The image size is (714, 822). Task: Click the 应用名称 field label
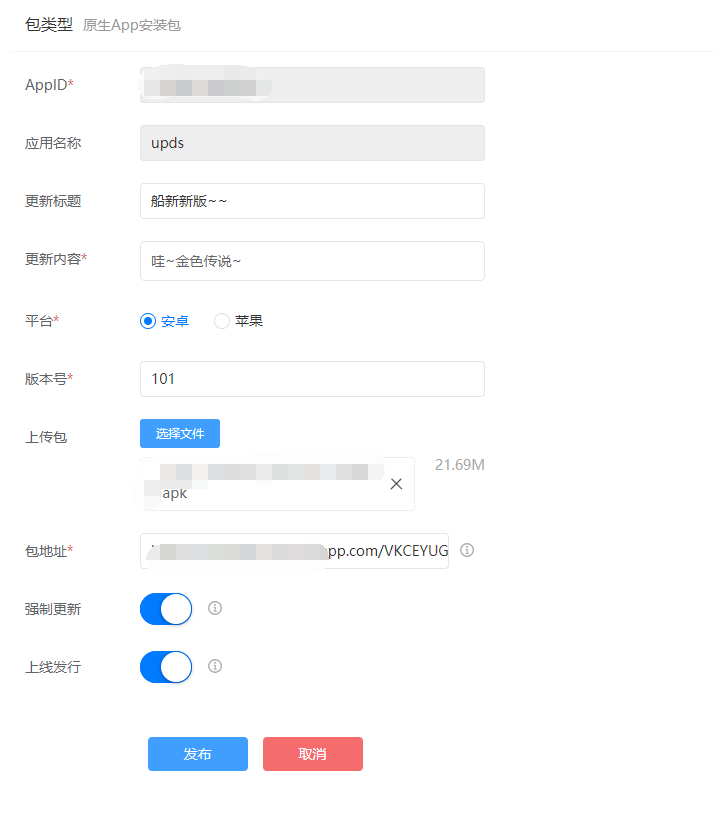(53, 143)
